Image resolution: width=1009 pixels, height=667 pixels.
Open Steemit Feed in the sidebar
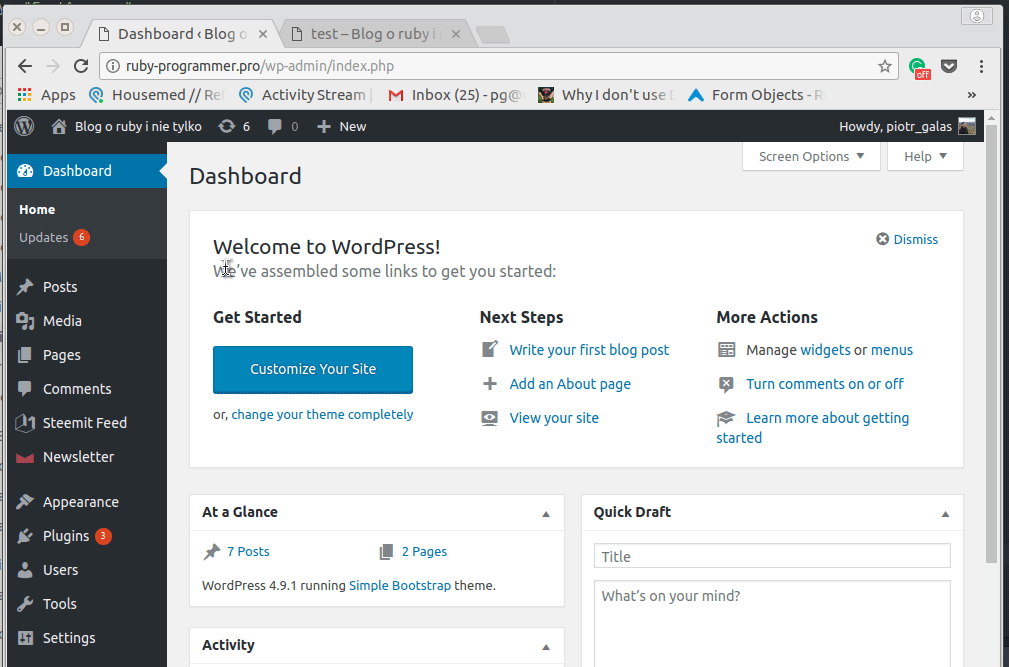[x=87, y=423]
